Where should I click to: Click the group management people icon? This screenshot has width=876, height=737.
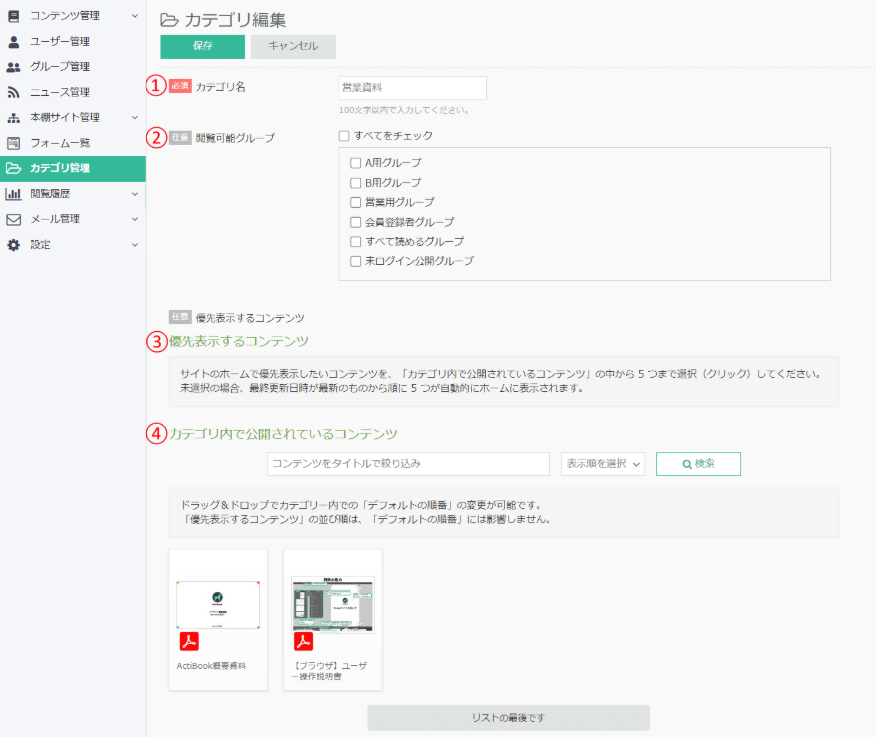(14, 67)
